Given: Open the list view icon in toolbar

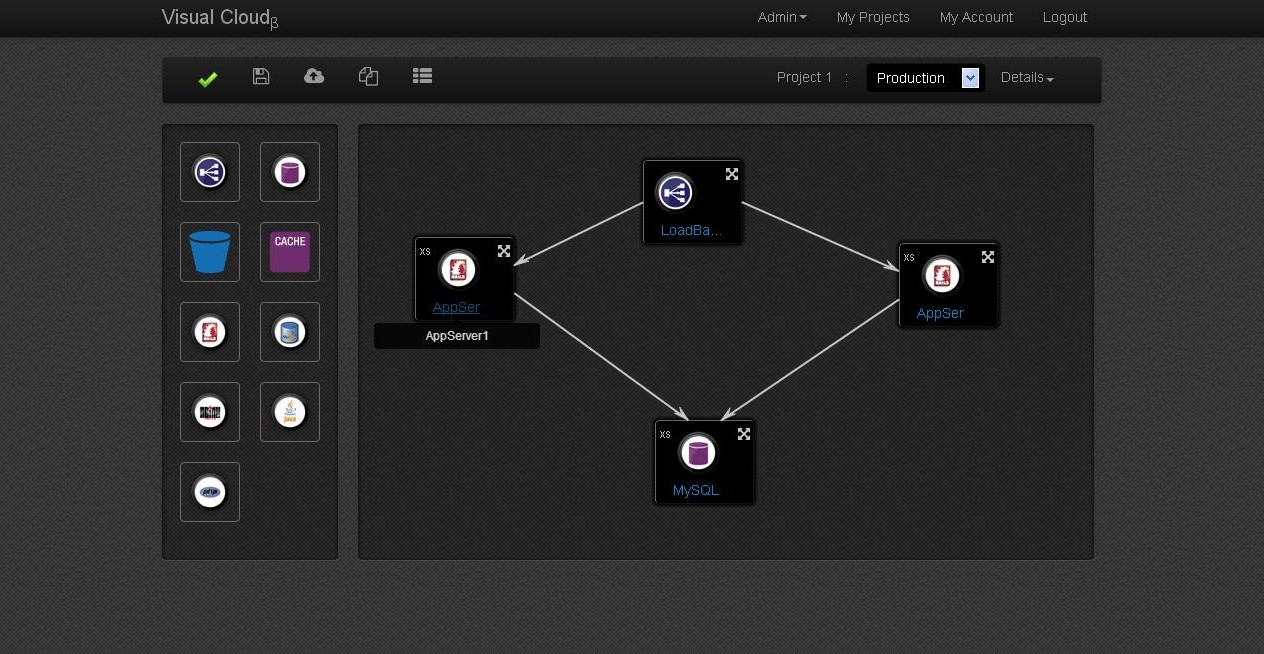Looking at the screenshot, I should pos(422,76).
